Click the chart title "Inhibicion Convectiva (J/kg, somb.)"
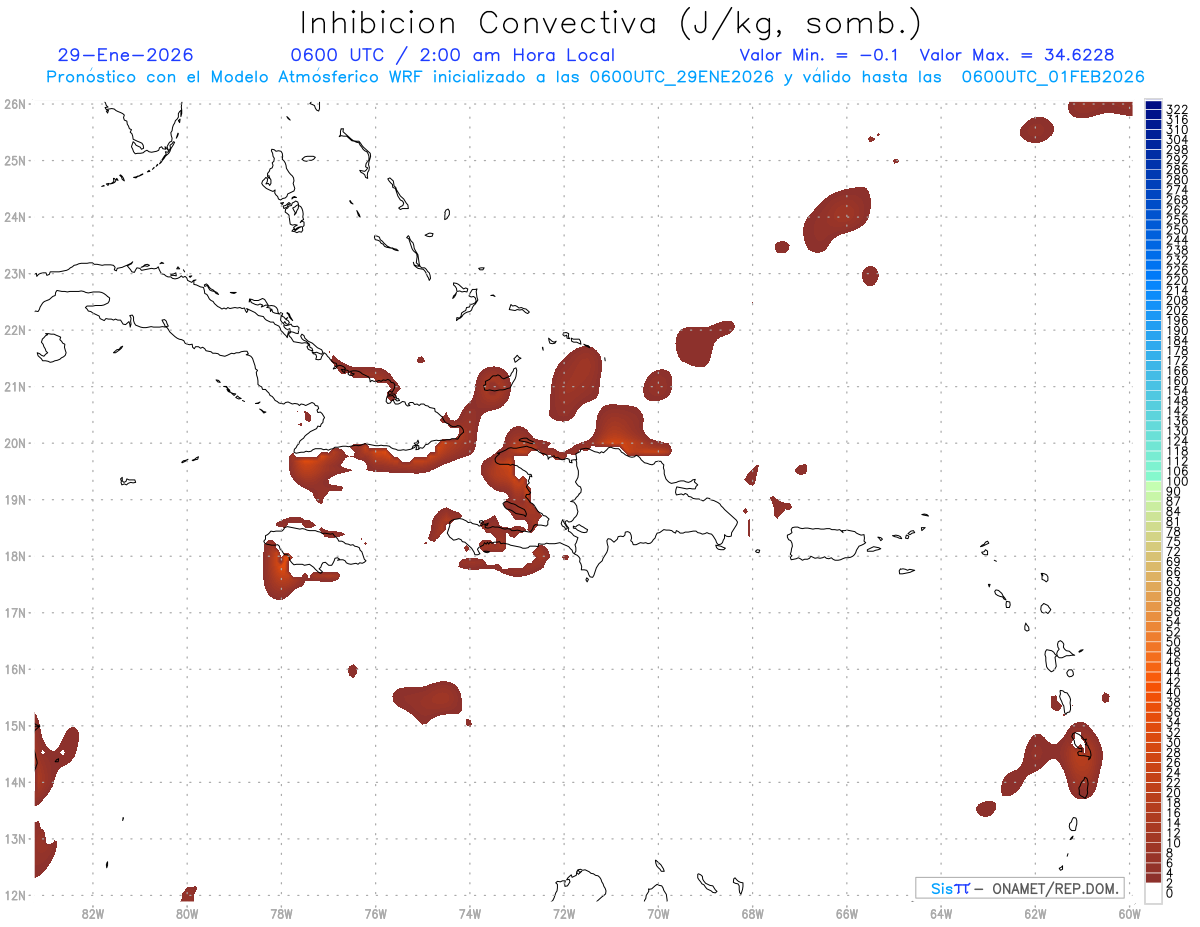 (610, 23)
